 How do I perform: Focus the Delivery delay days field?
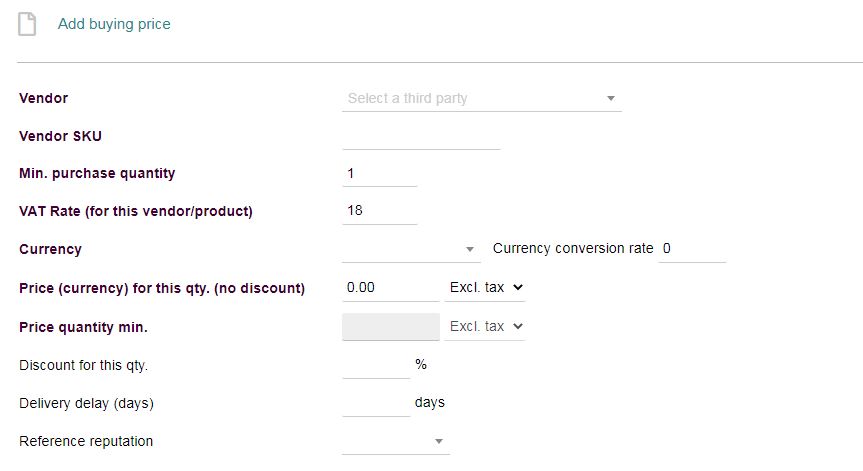[x=375, y=403]
